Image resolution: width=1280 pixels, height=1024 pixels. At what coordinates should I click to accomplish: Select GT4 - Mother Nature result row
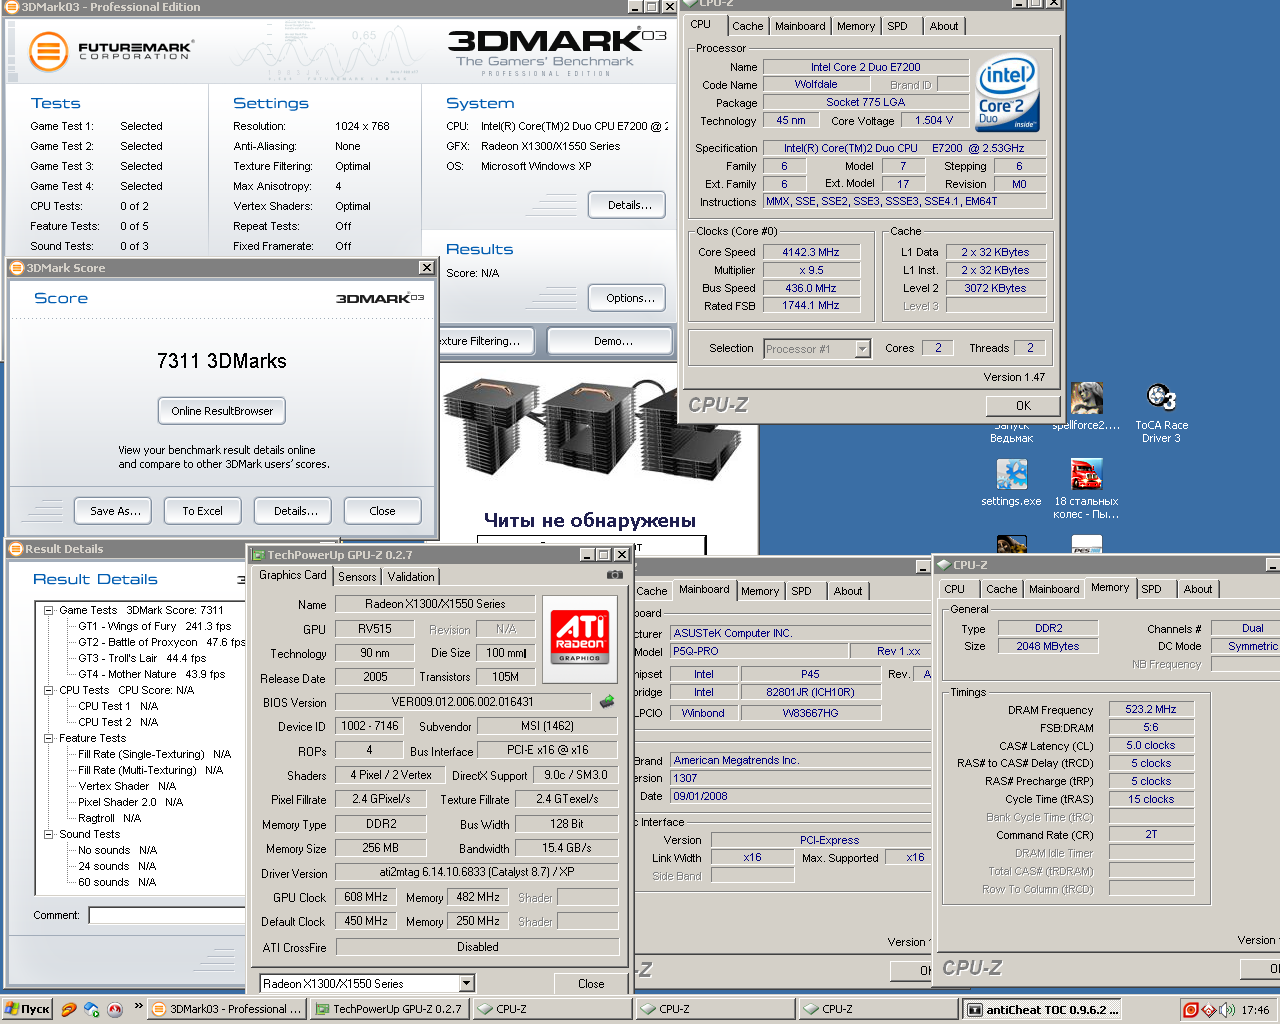pos(152,674)
